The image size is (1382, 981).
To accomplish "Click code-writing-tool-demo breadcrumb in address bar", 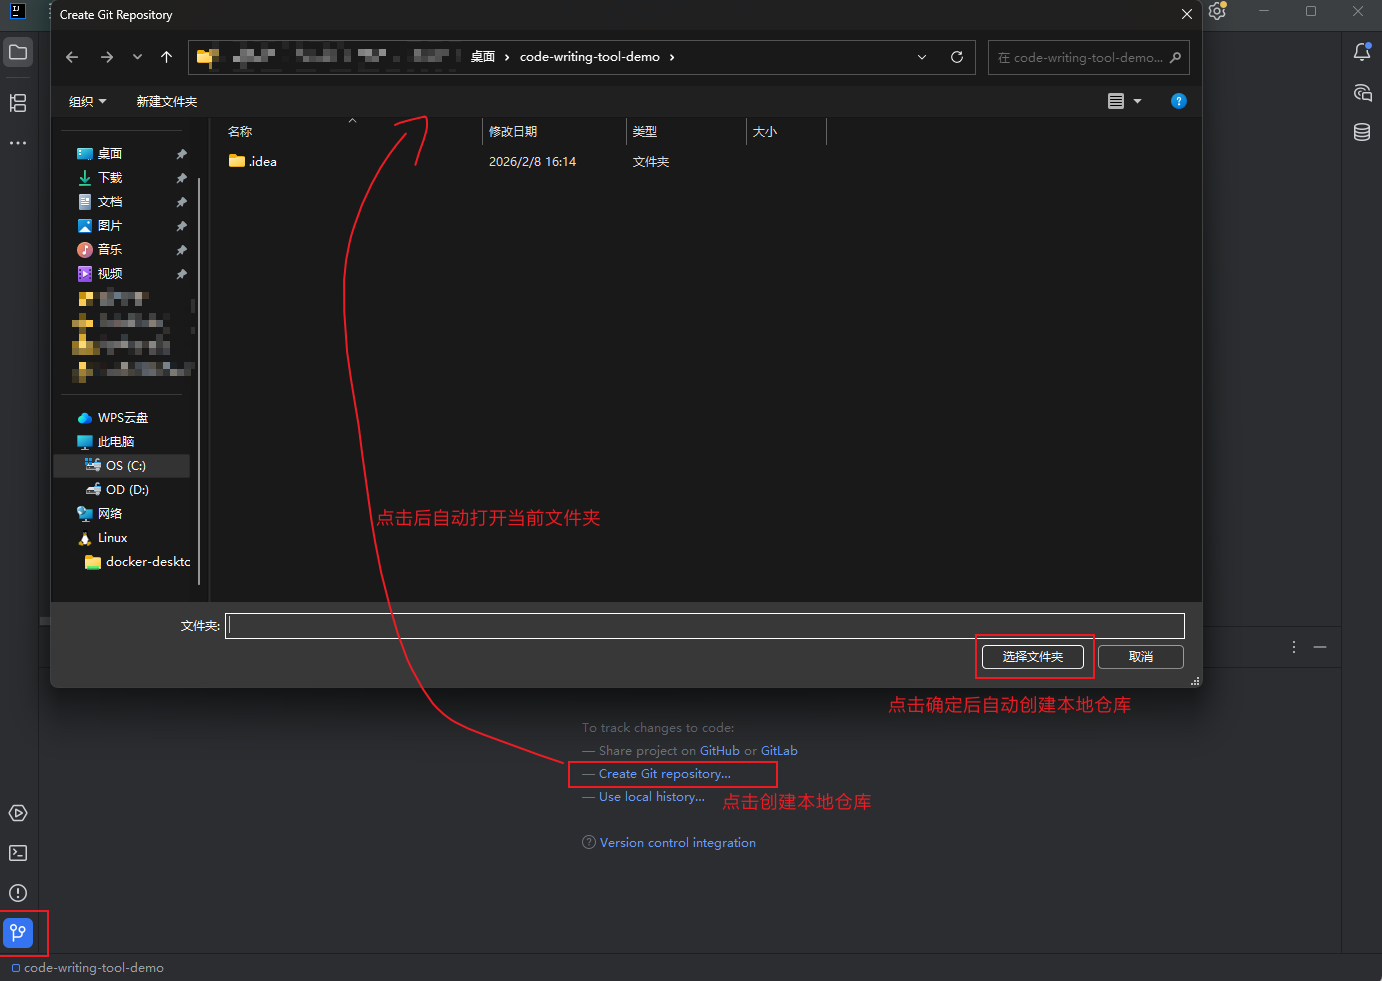I will [590, 57].
